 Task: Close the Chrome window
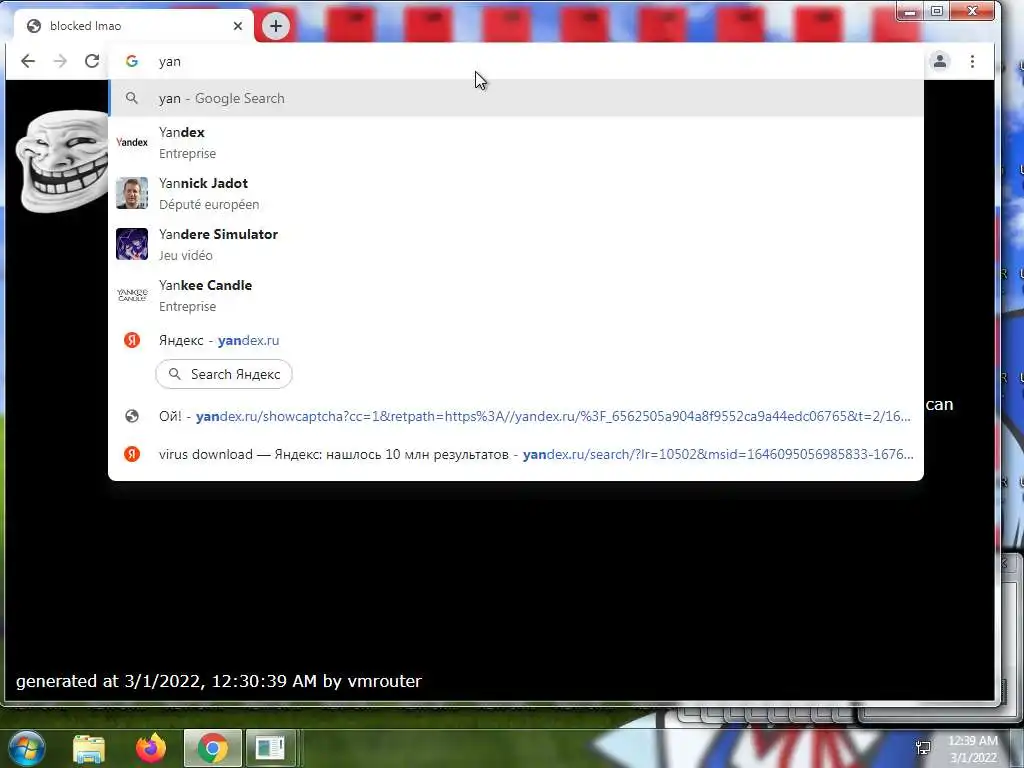point(972,11)
